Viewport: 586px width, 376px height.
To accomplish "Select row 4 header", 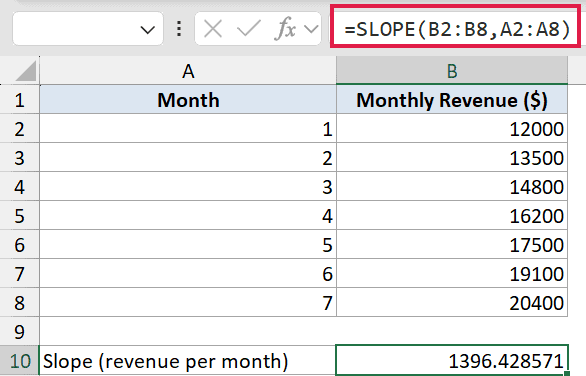I will [19, 187].
